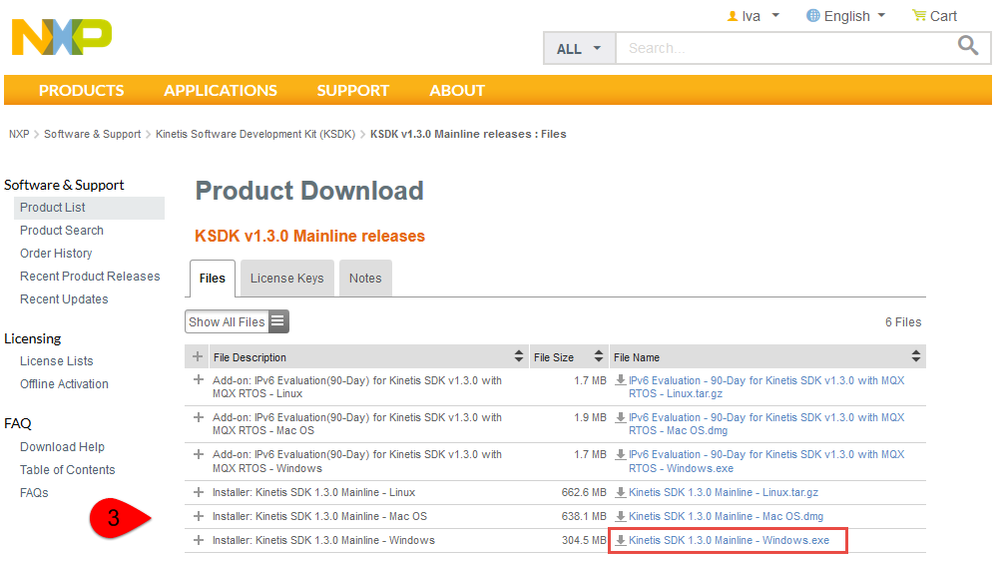Screen dimensions: 999x576
Task: Click download icon for IPv6 Evaluation Windows.exe
Action: point(620,454)
